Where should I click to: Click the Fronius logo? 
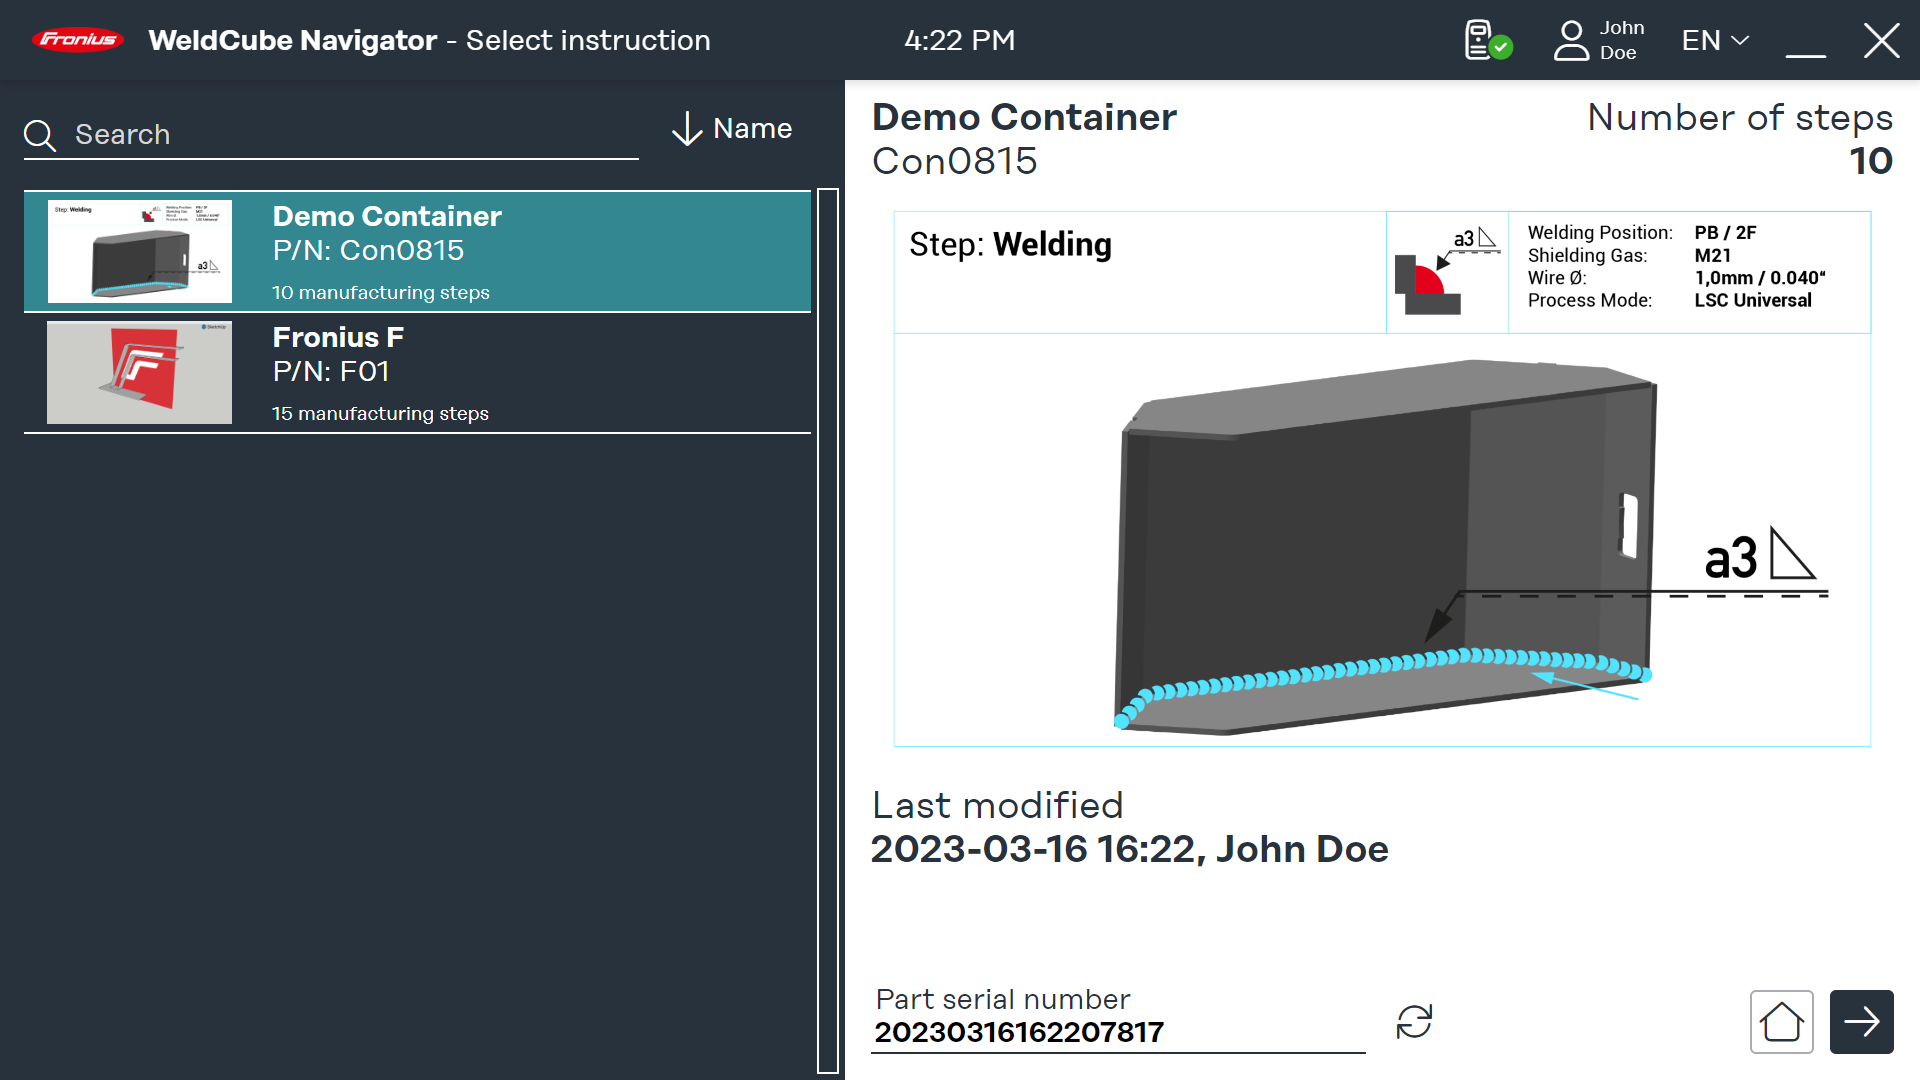77,40
